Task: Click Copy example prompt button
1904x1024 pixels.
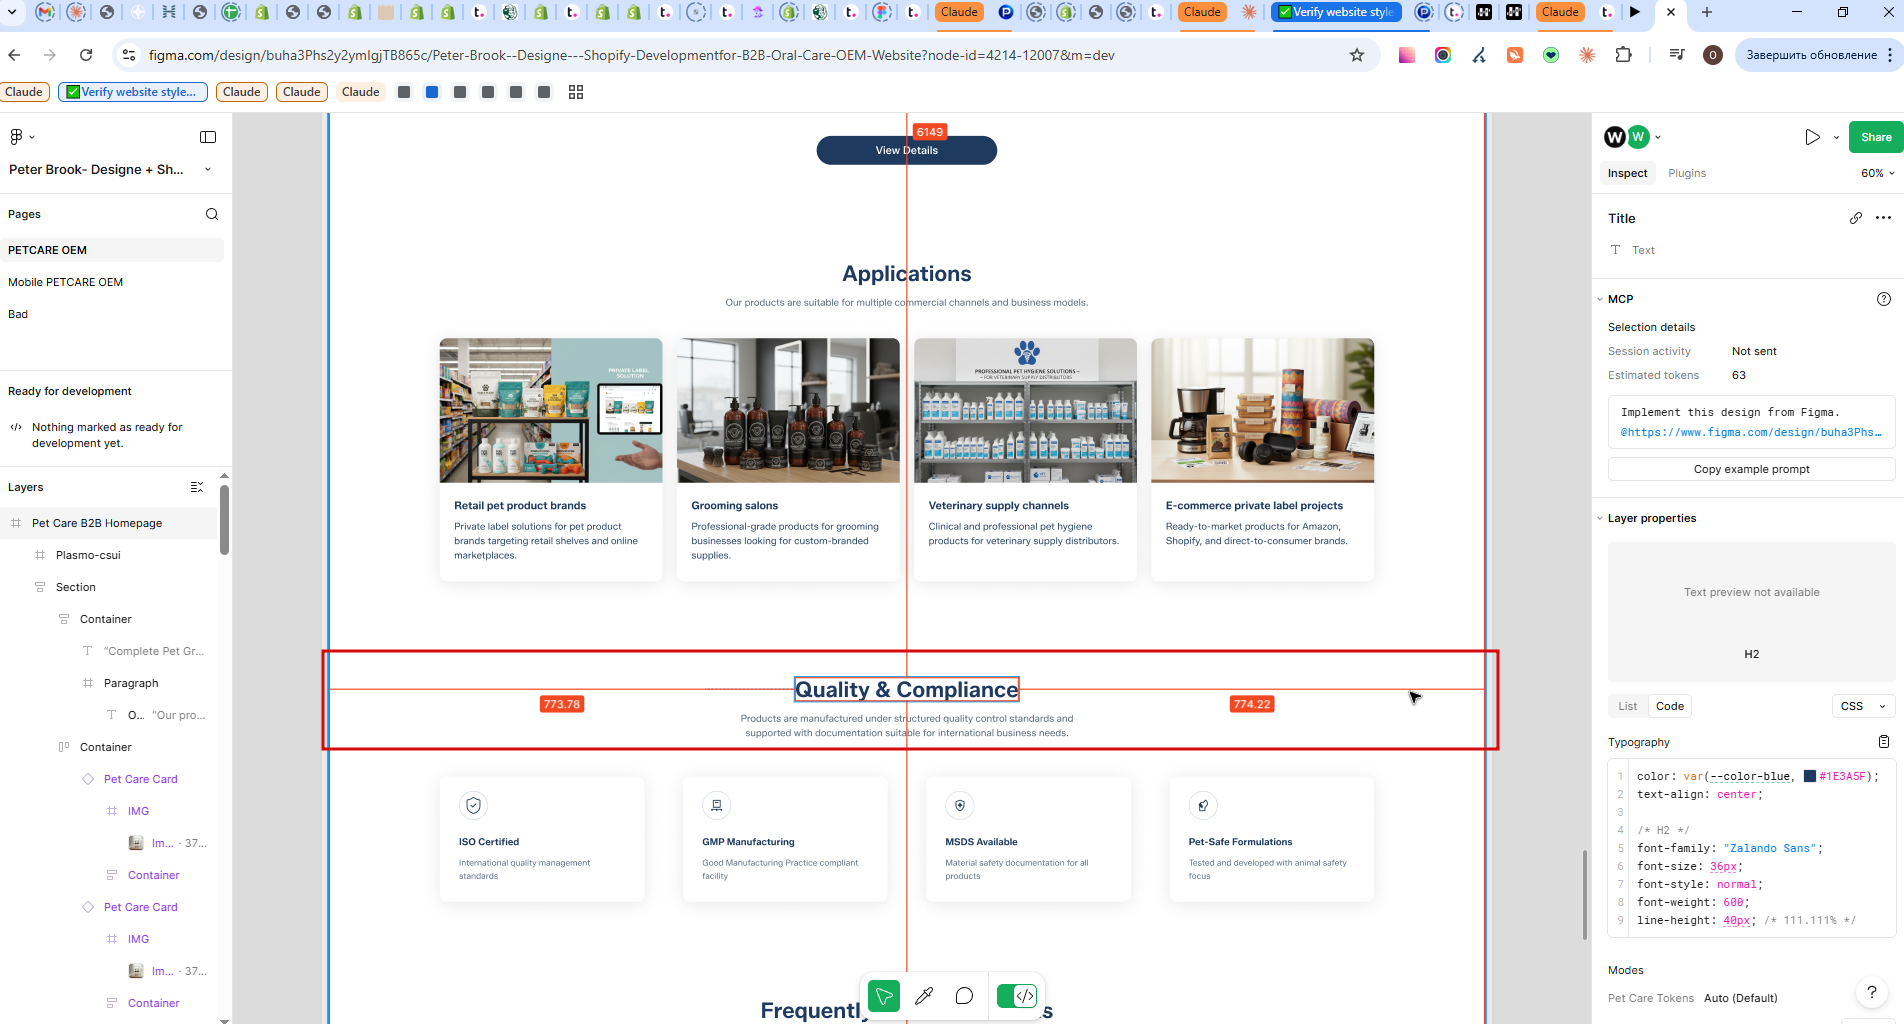Action: pyautogui.click(x=1751, y=469)
